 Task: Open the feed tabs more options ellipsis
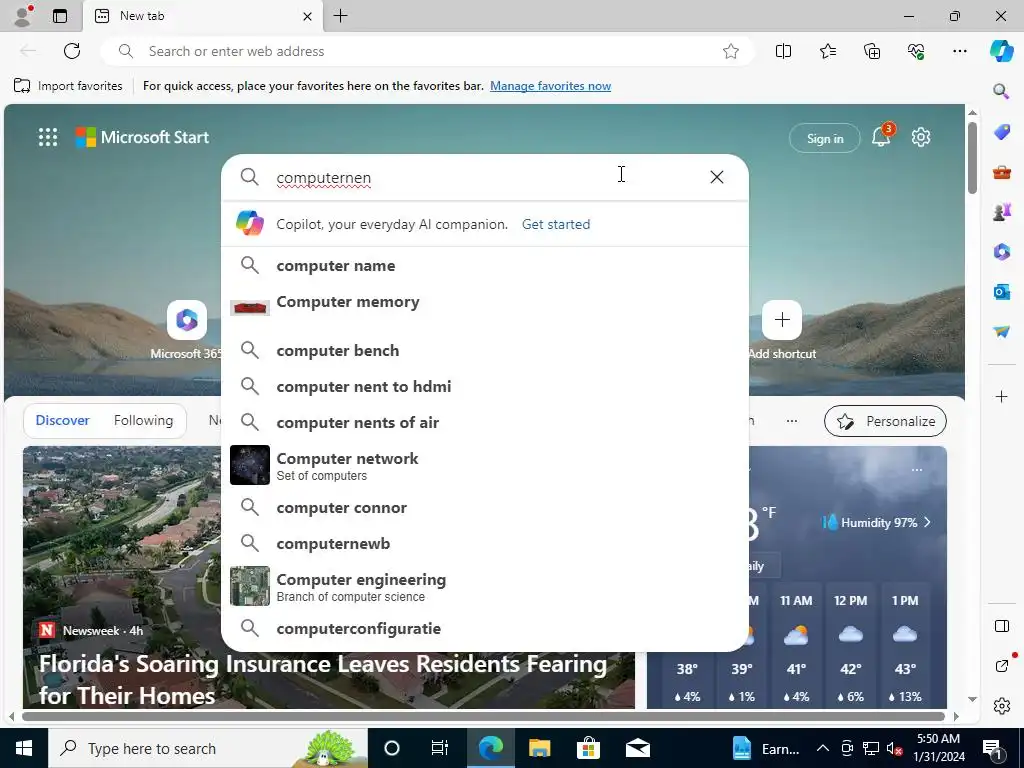[792, 421]
